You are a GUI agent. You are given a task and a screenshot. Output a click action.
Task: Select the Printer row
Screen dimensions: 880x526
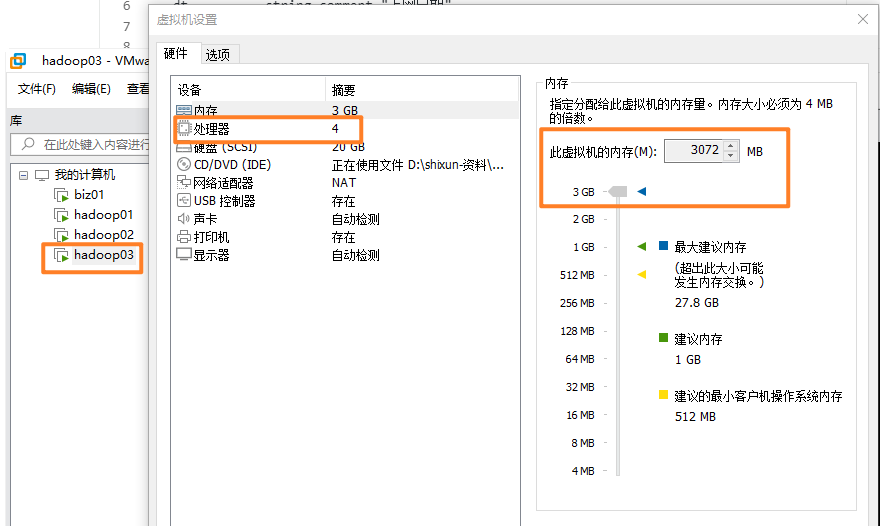(345, 237)
